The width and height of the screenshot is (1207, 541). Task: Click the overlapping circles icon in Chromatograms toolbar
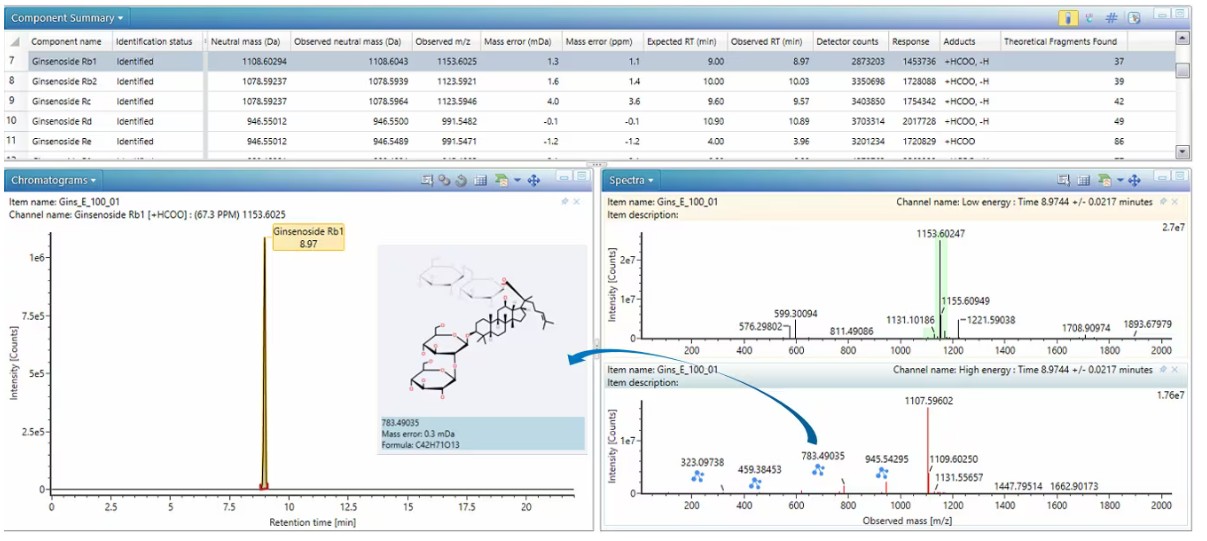pyautogui.click(x=443, y=180)
